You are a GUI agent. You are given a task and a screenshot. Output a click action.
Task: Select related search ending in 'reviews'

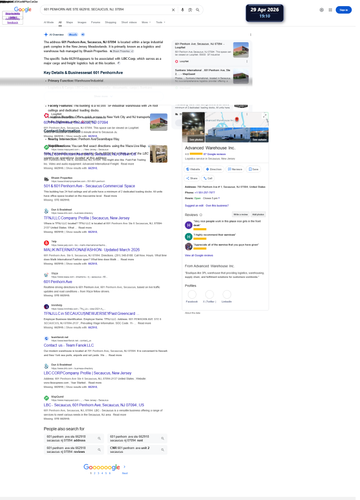point(74,450)
